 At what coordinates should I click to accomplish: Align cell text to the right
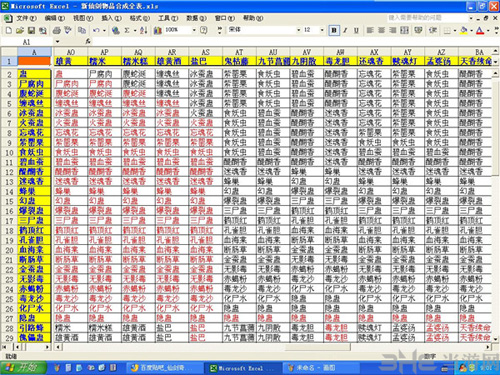point(393,31)
